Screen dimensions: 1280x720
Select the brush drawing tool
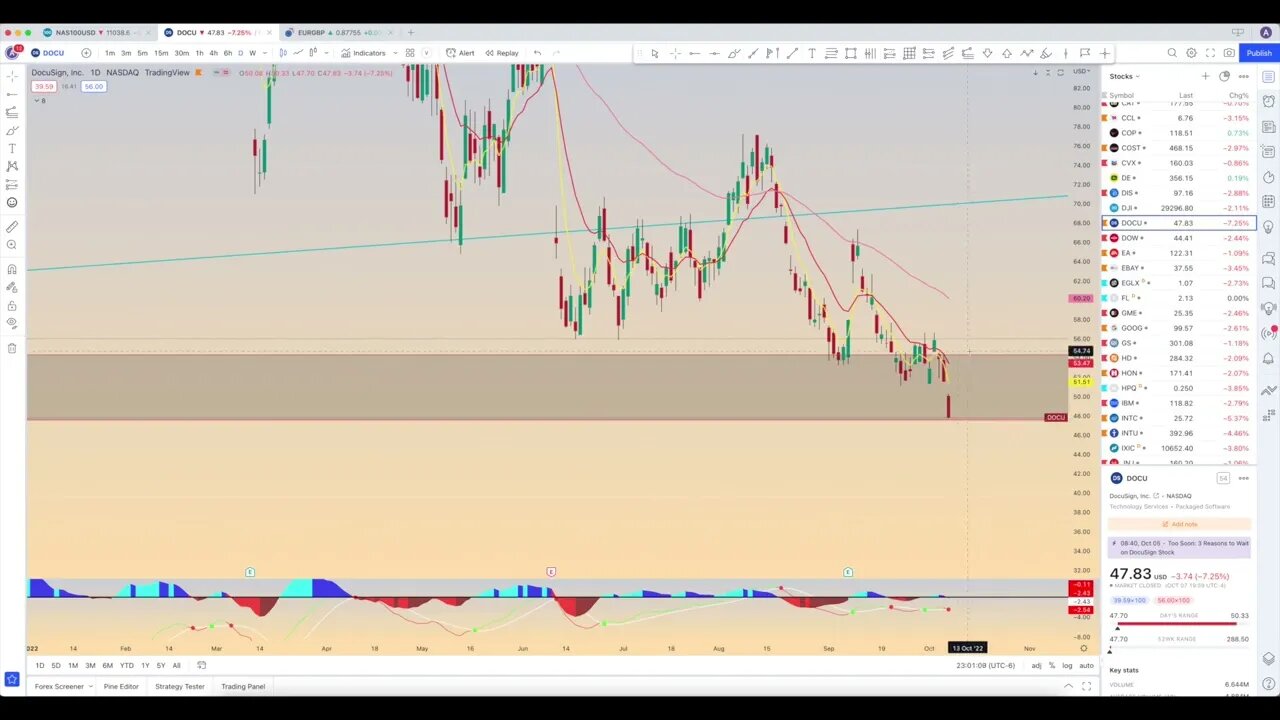pos(733,53)
